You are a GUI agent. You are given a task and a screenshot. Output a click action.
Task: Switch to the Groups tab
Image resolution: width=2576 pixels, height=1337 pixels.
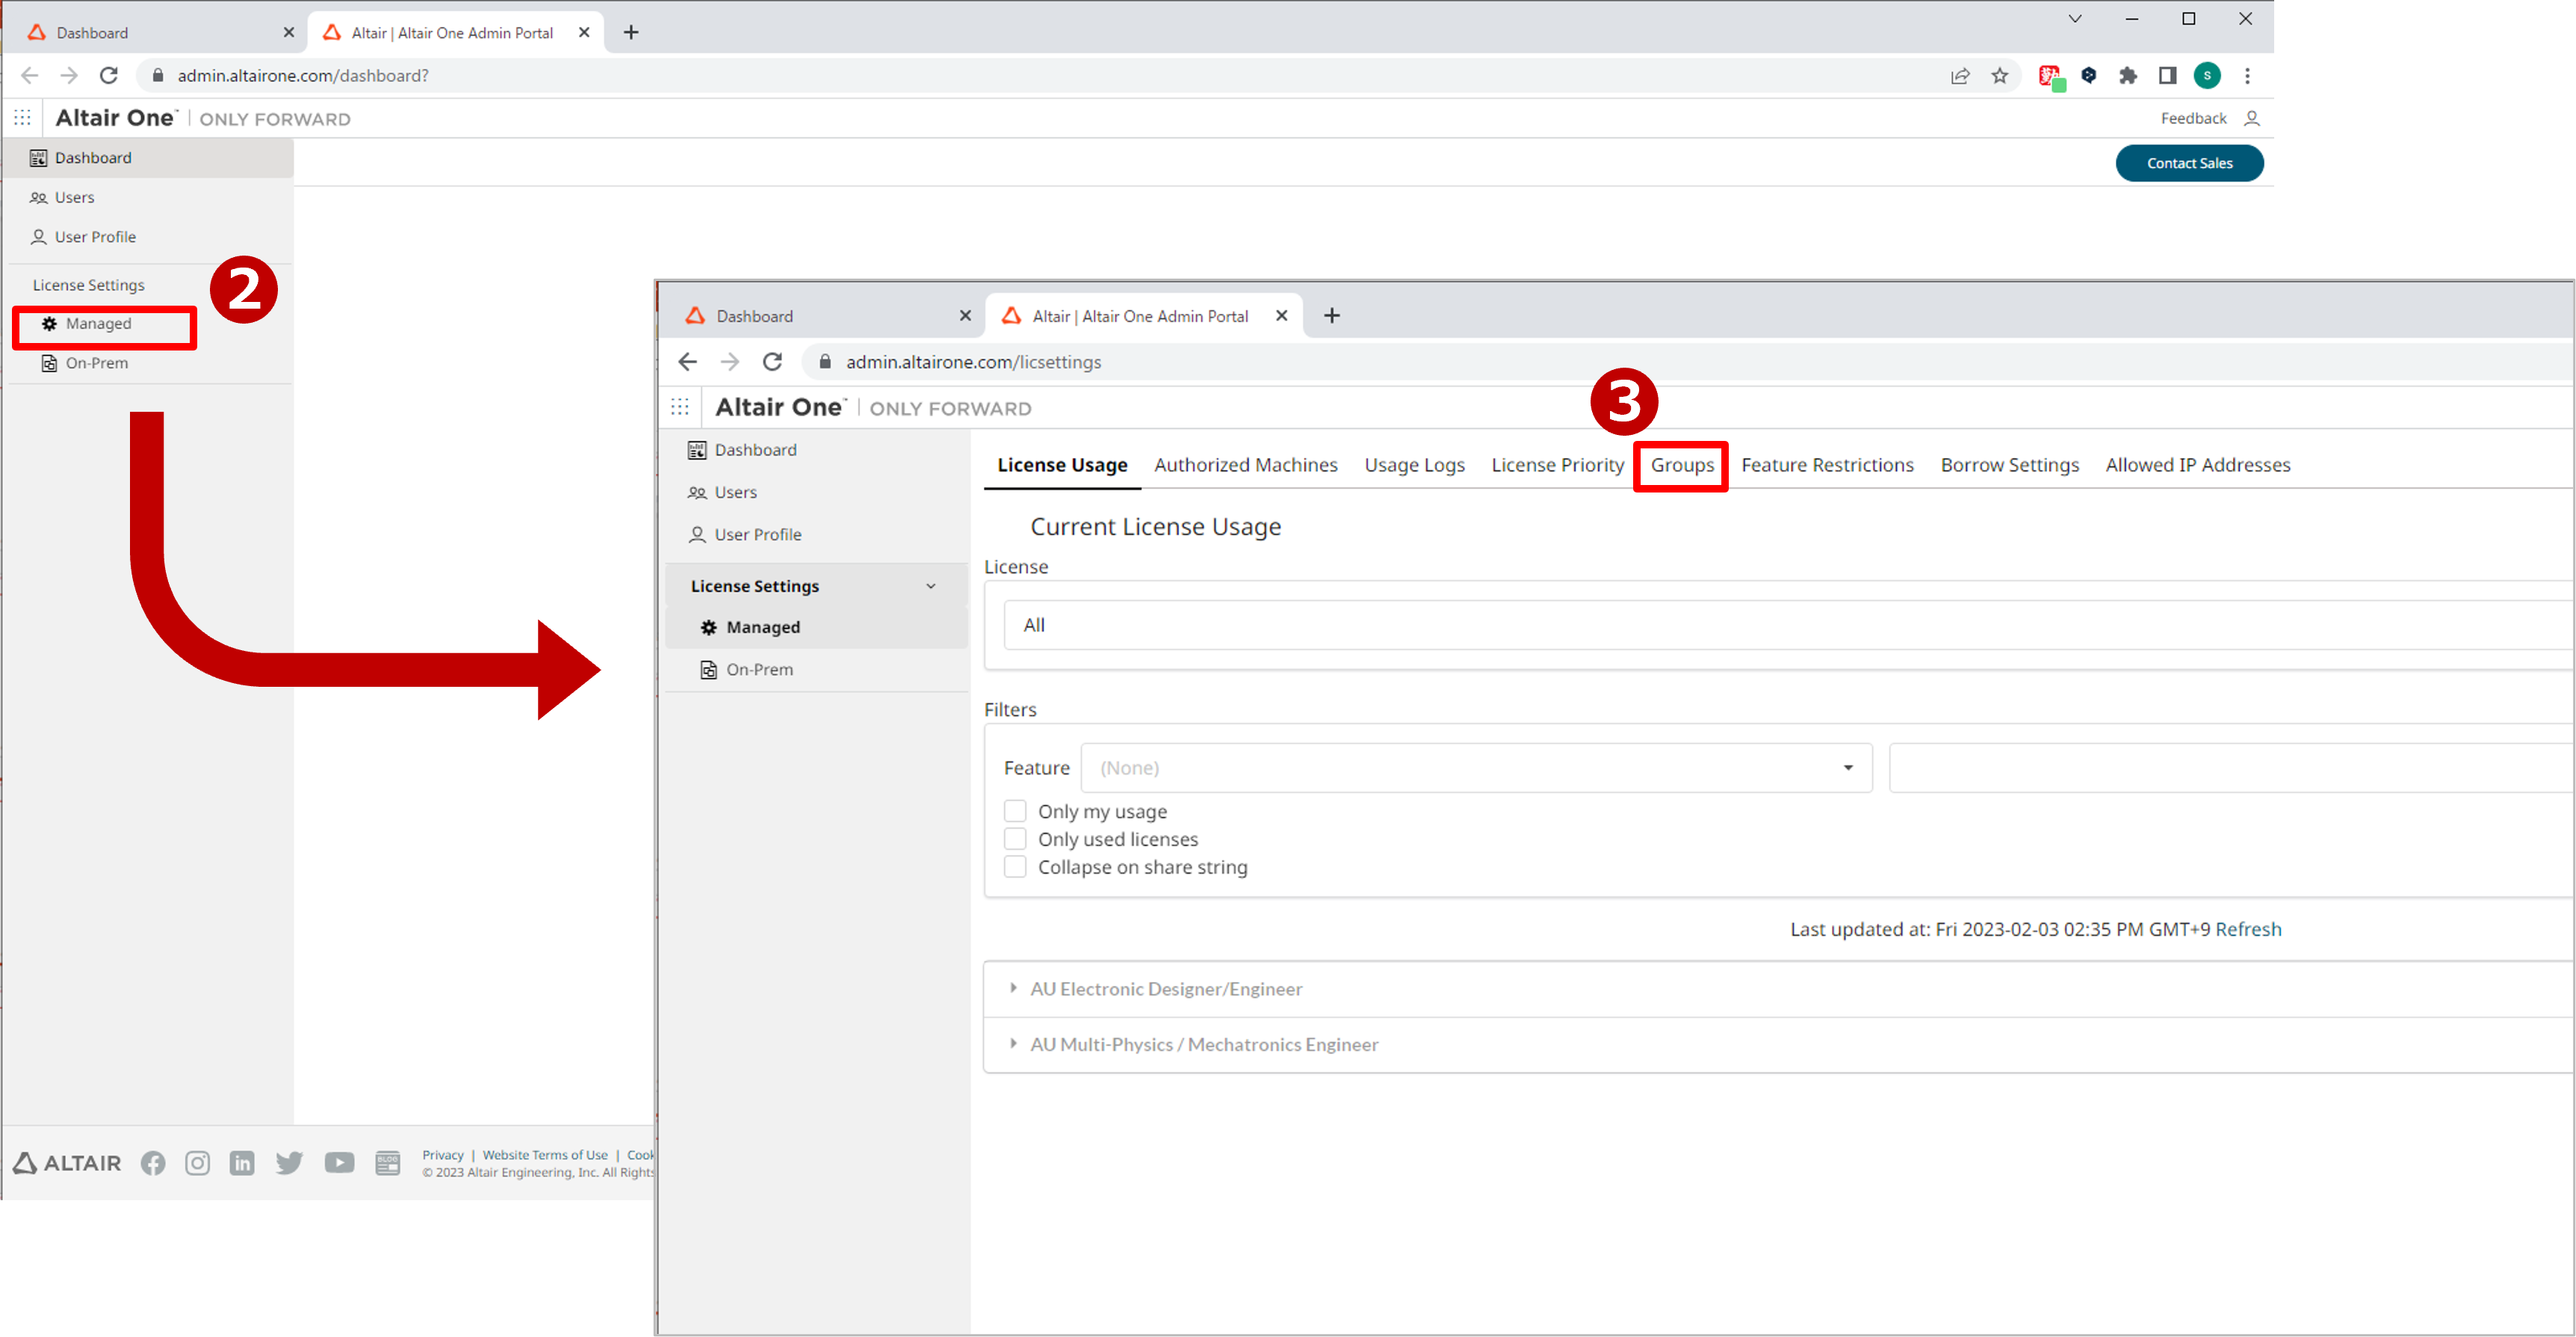tap(1681, 465)
